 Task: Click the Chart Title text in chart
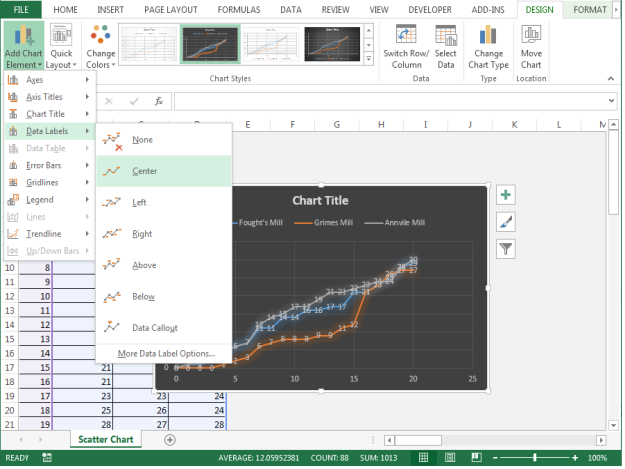[320, 200]
